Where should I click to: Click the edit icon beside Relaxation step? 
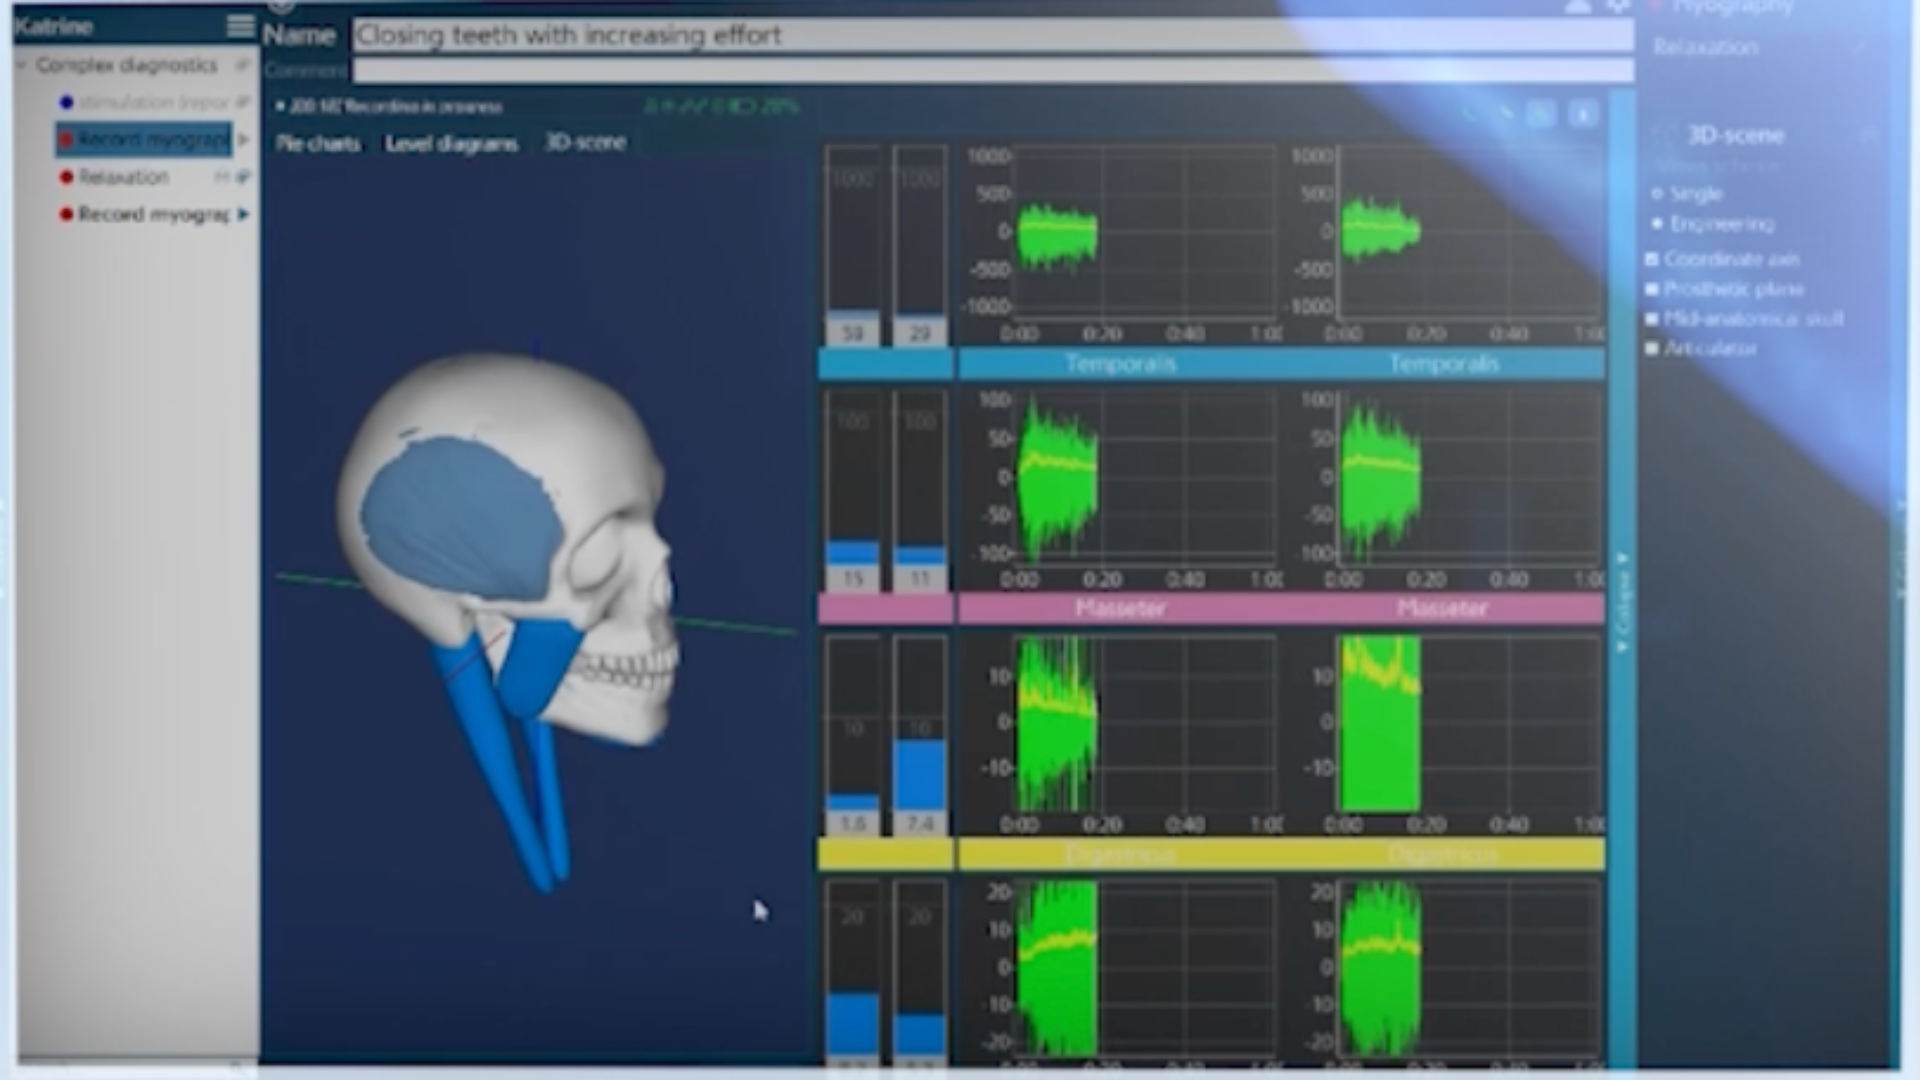[x=243, y=177]
